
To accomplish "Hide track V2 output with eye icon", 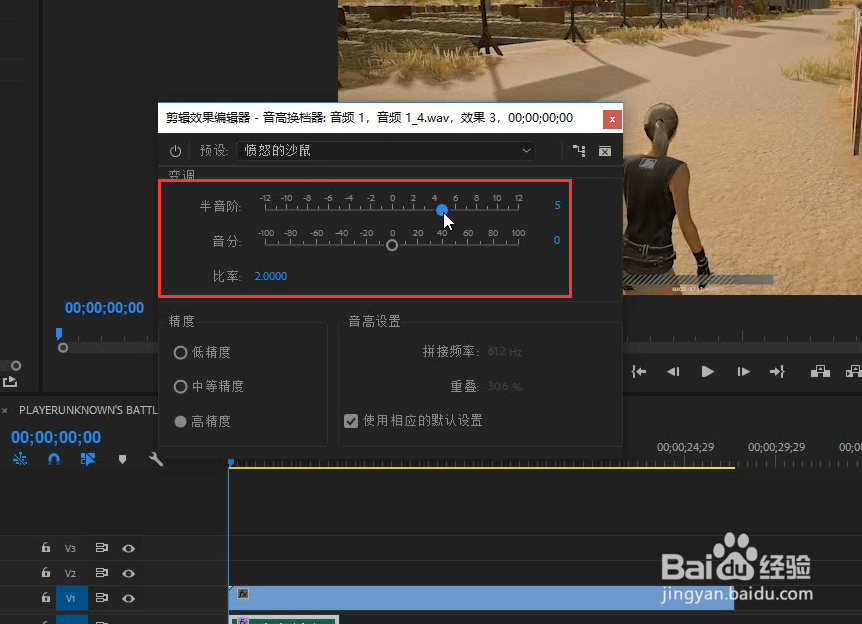I will [x=129, y=573].
